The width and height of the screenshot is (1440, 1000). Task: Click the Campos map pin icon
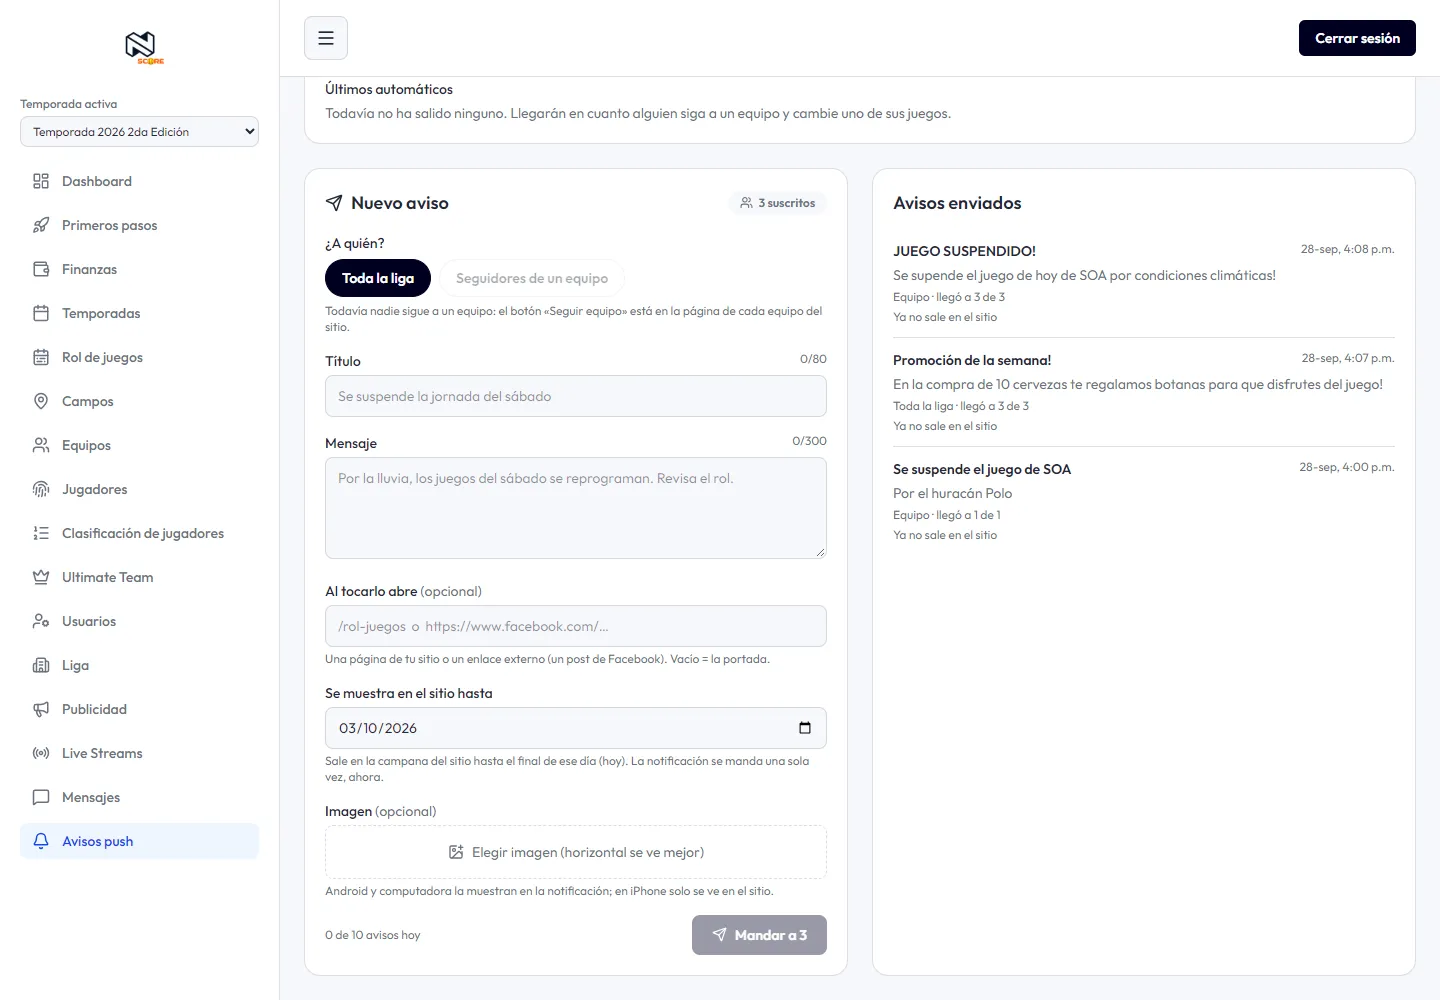[x=41, y=401]
